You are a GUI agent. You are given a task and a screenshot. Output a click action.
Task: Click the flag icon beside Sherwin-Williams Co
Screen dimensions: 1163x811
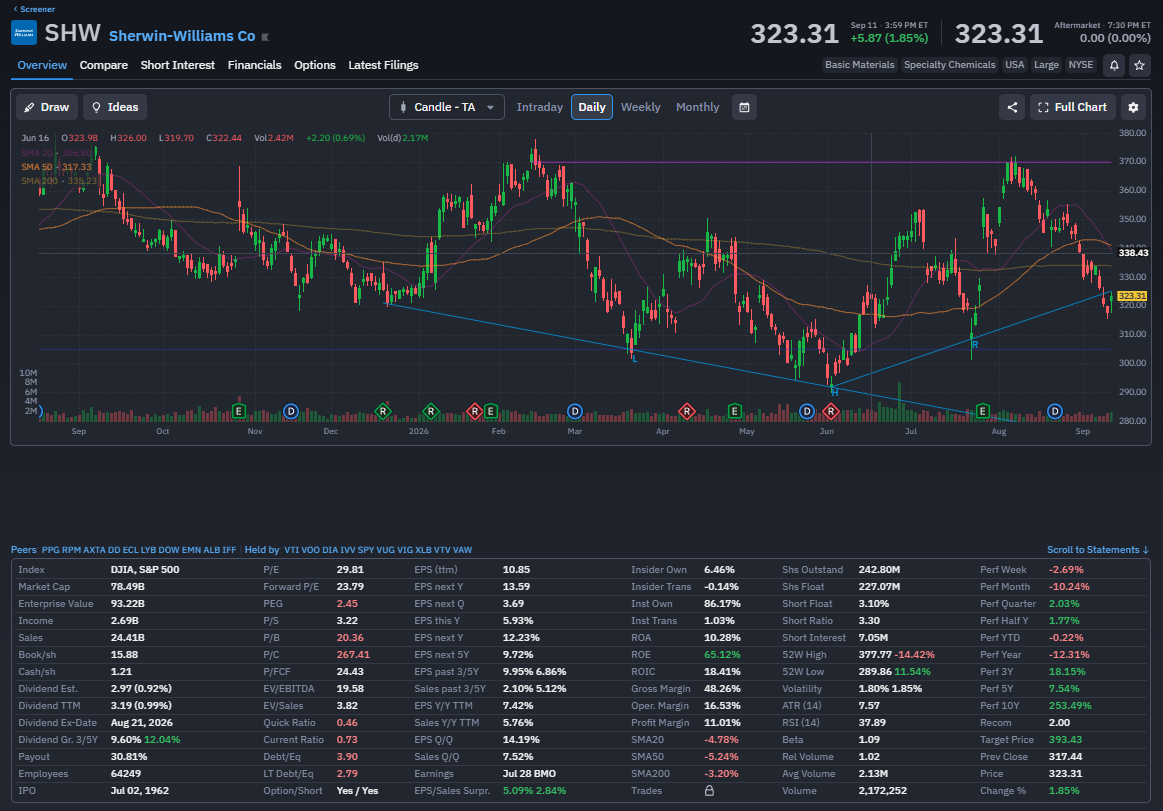[265, 37]
